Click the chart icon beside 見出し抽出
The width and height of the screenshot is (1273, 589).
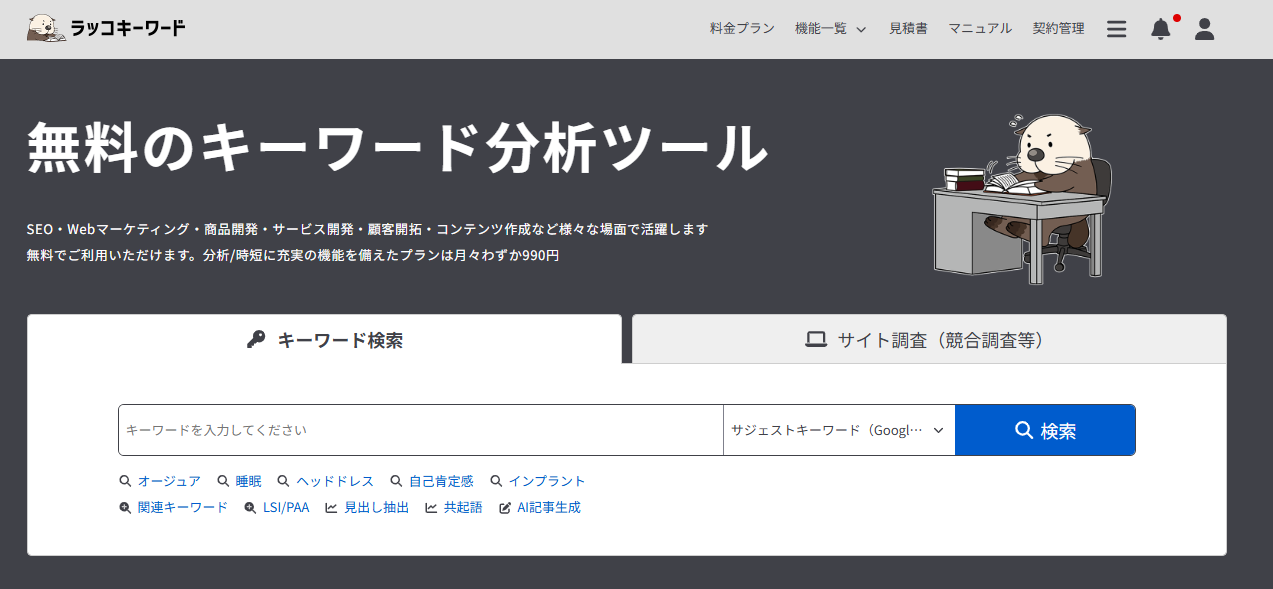331,508
